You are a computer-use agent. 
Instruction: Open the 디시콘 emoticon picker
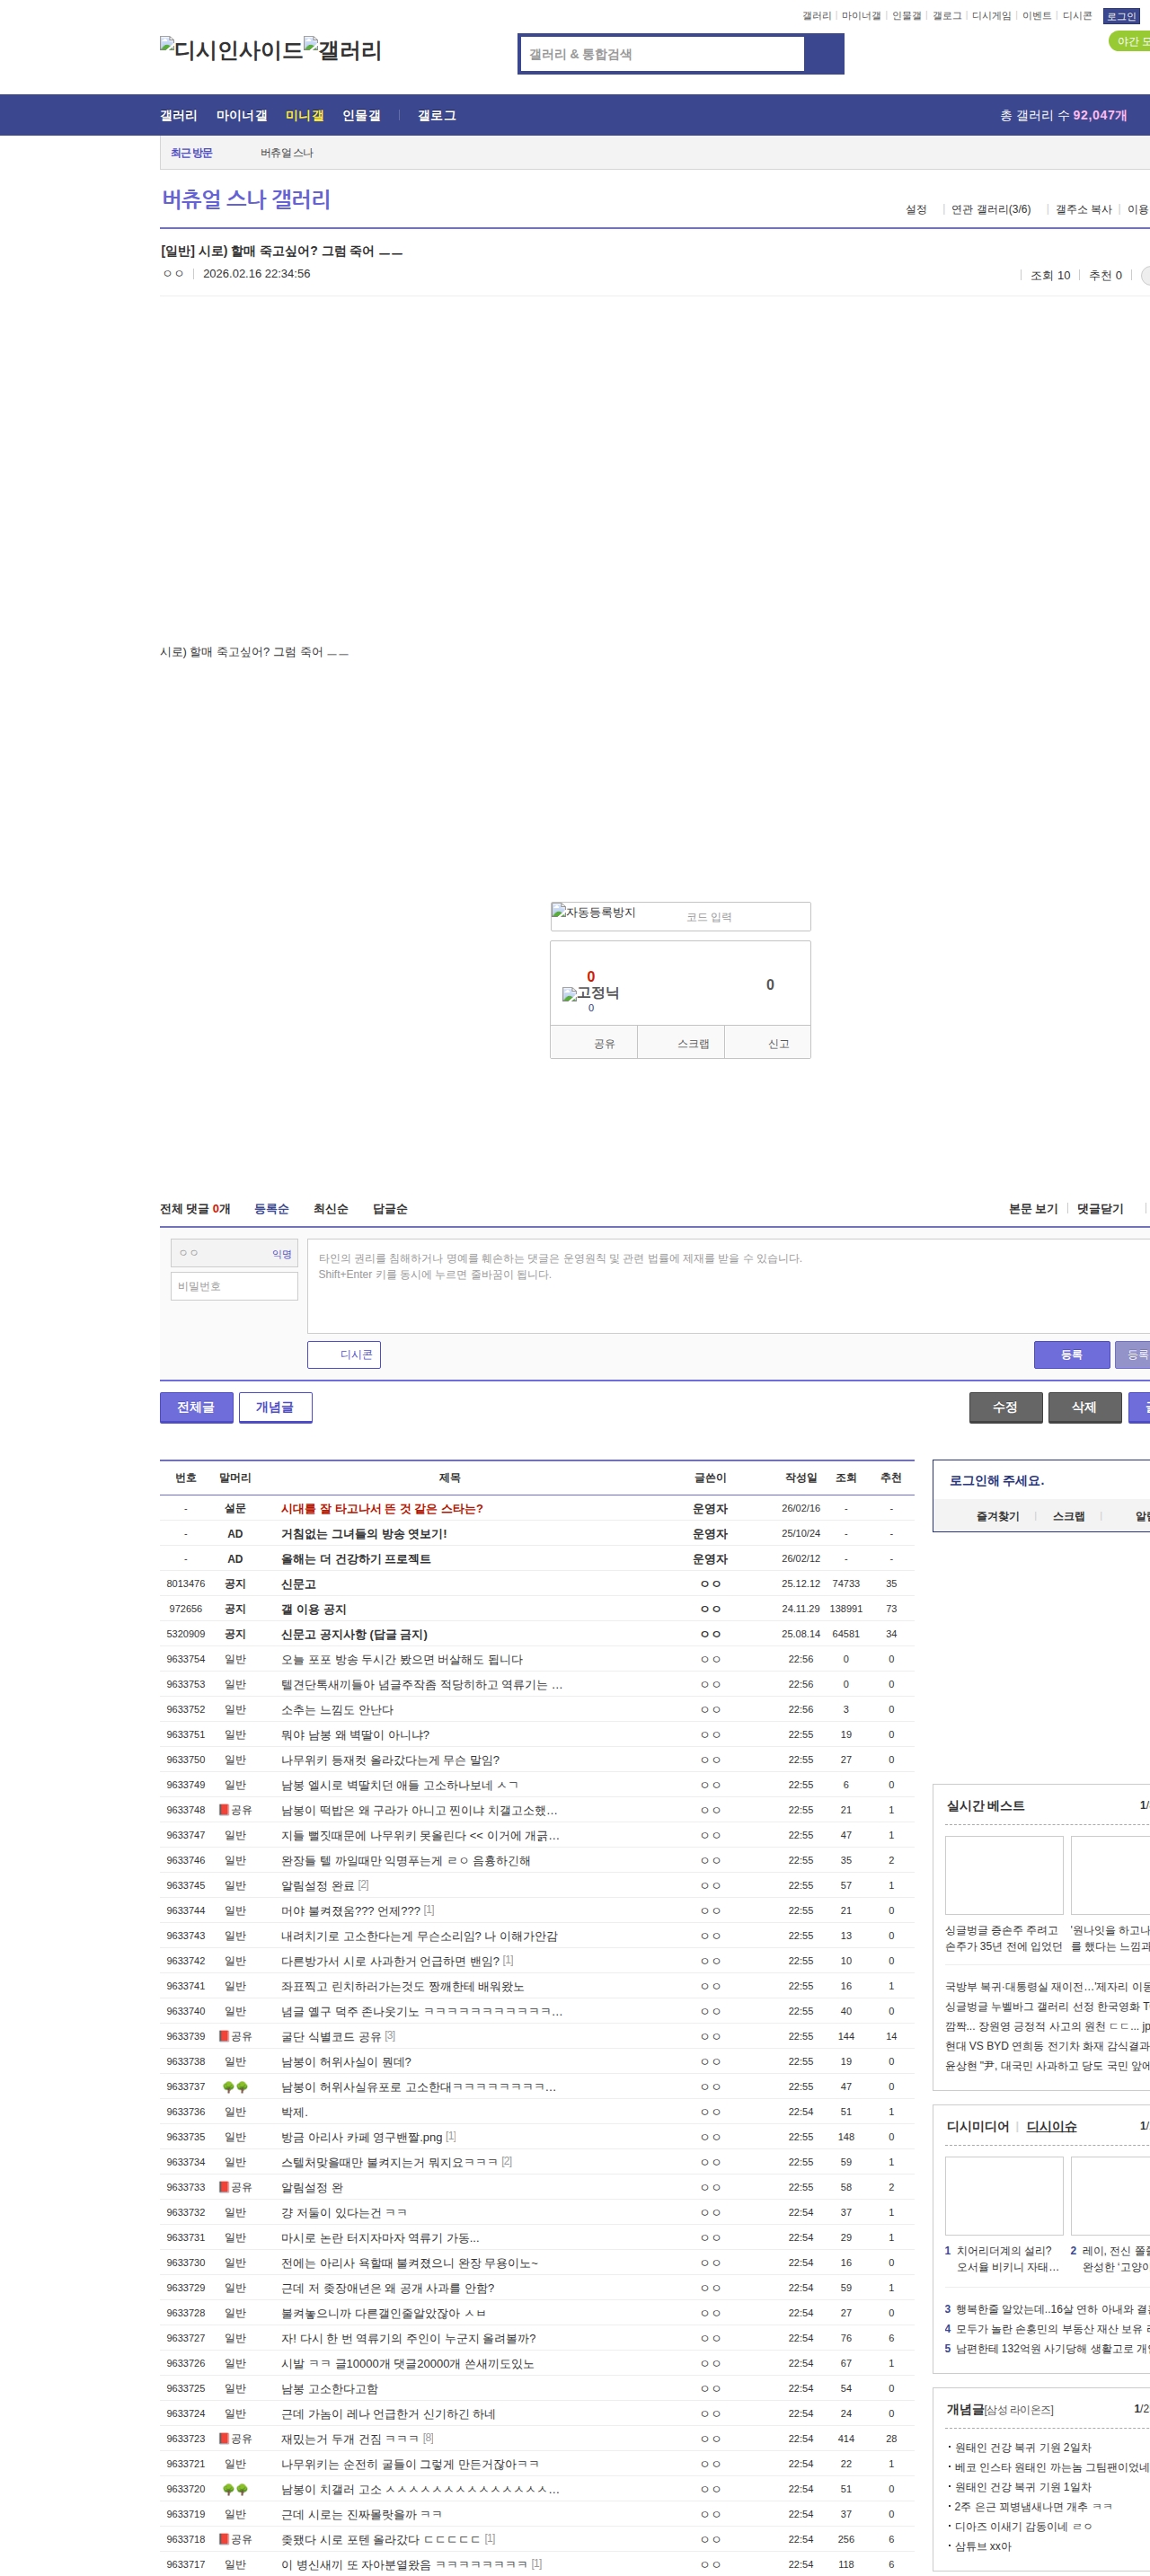pos(344,1354)
